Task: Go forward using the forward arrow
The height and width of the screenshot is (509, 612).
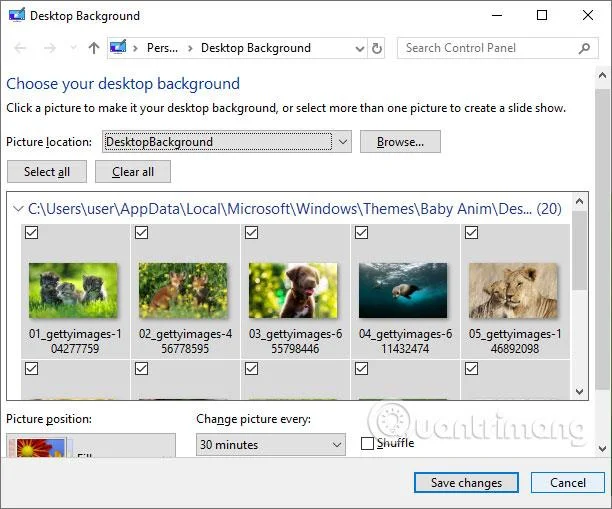Action: click(50, 48)
